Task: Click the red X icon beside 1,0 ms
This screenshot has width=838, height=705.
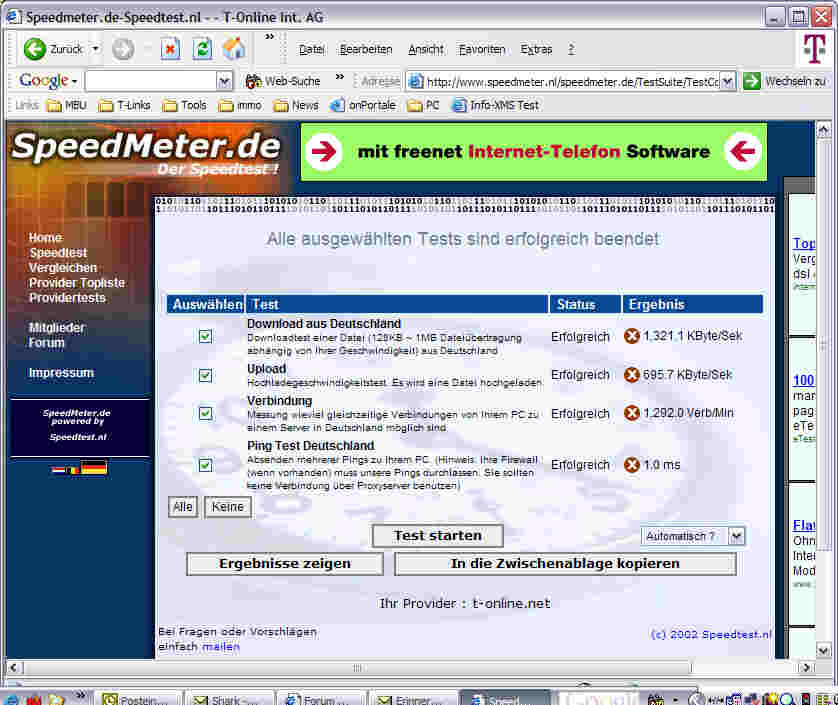Action: tap(632, 464)
